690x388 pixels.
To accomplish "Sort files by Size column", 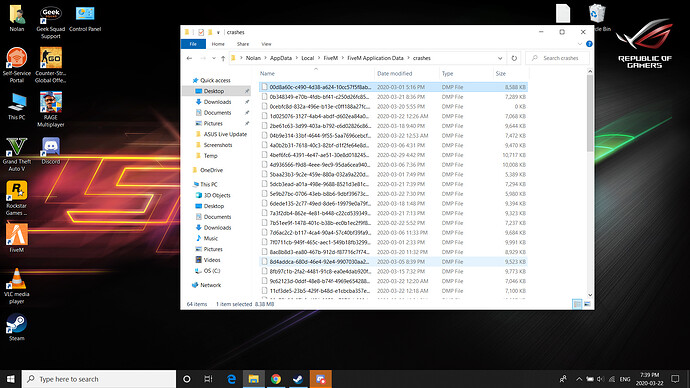I will click(510, 73).
